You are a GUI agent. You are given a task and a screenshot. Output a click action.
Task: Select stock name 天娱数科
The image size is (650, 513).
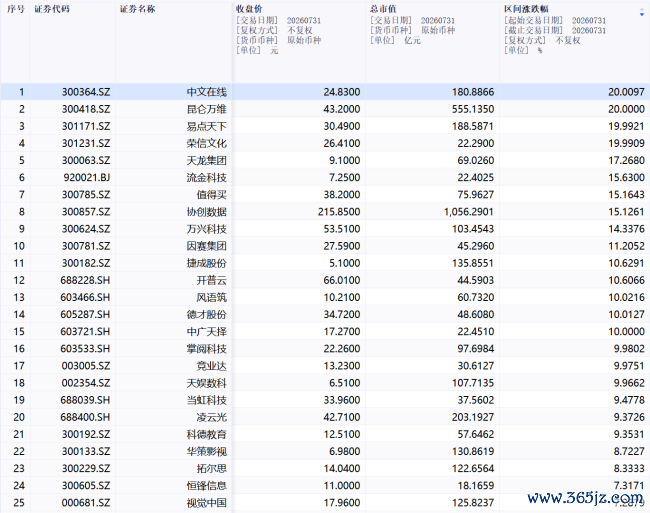(206, 383)
